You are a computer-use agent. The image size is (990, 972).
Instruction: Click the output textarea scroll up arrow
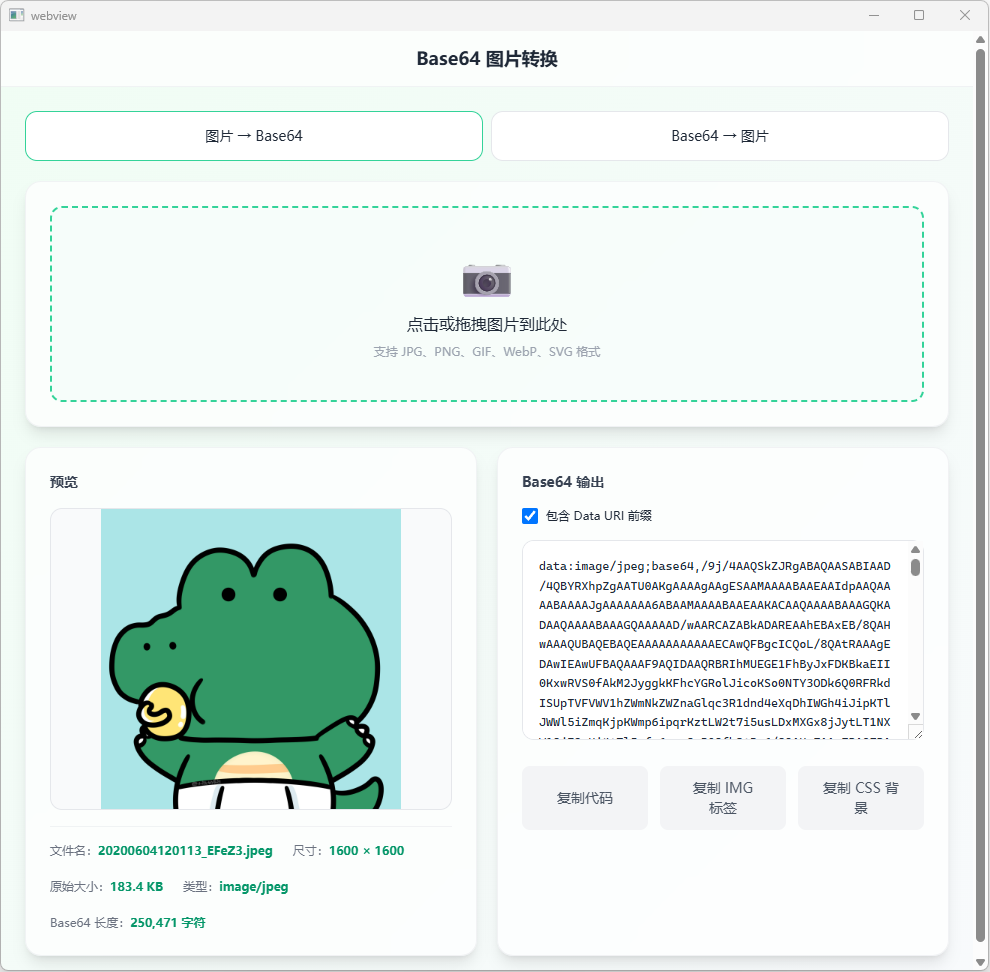click(x=915, y=549)
